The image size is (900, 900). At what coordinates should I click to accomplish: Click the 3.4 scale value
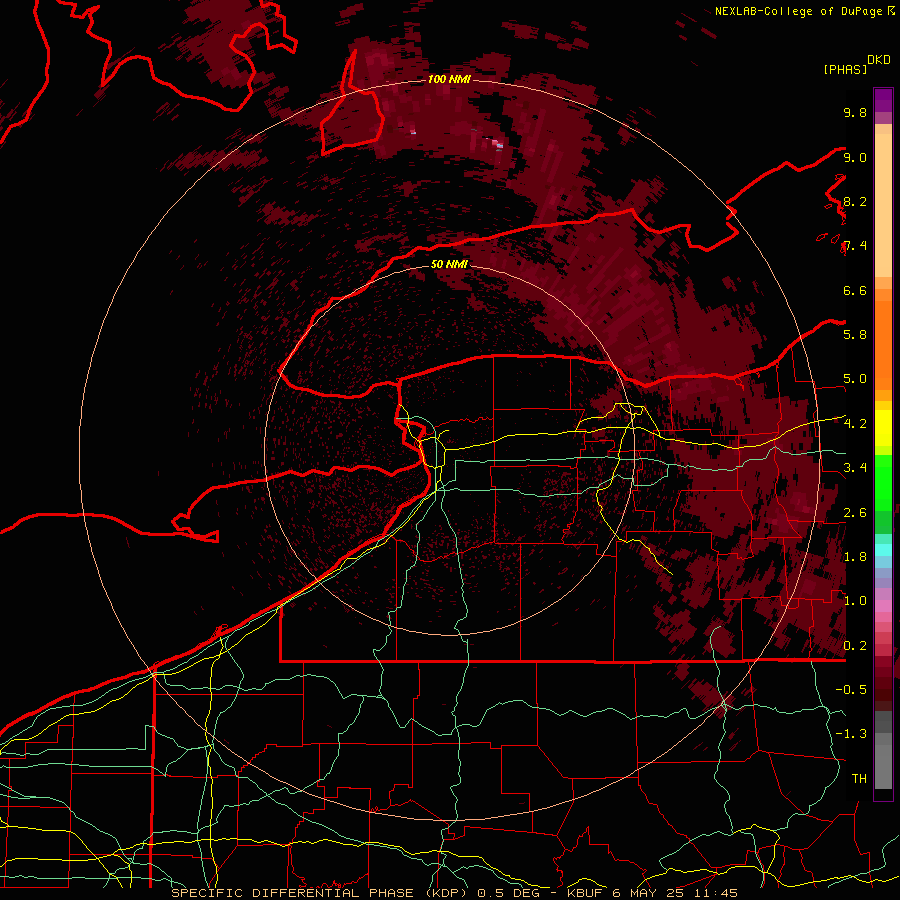point(855,468)
